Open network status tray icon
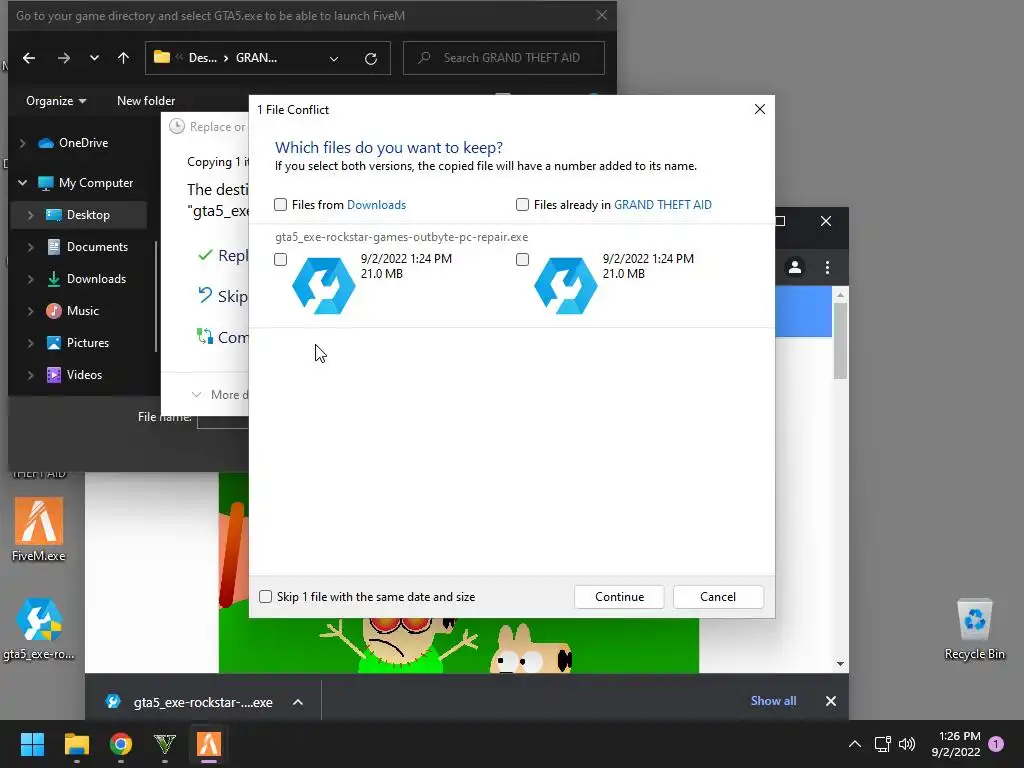1024x768 pixels. point(883,744)
